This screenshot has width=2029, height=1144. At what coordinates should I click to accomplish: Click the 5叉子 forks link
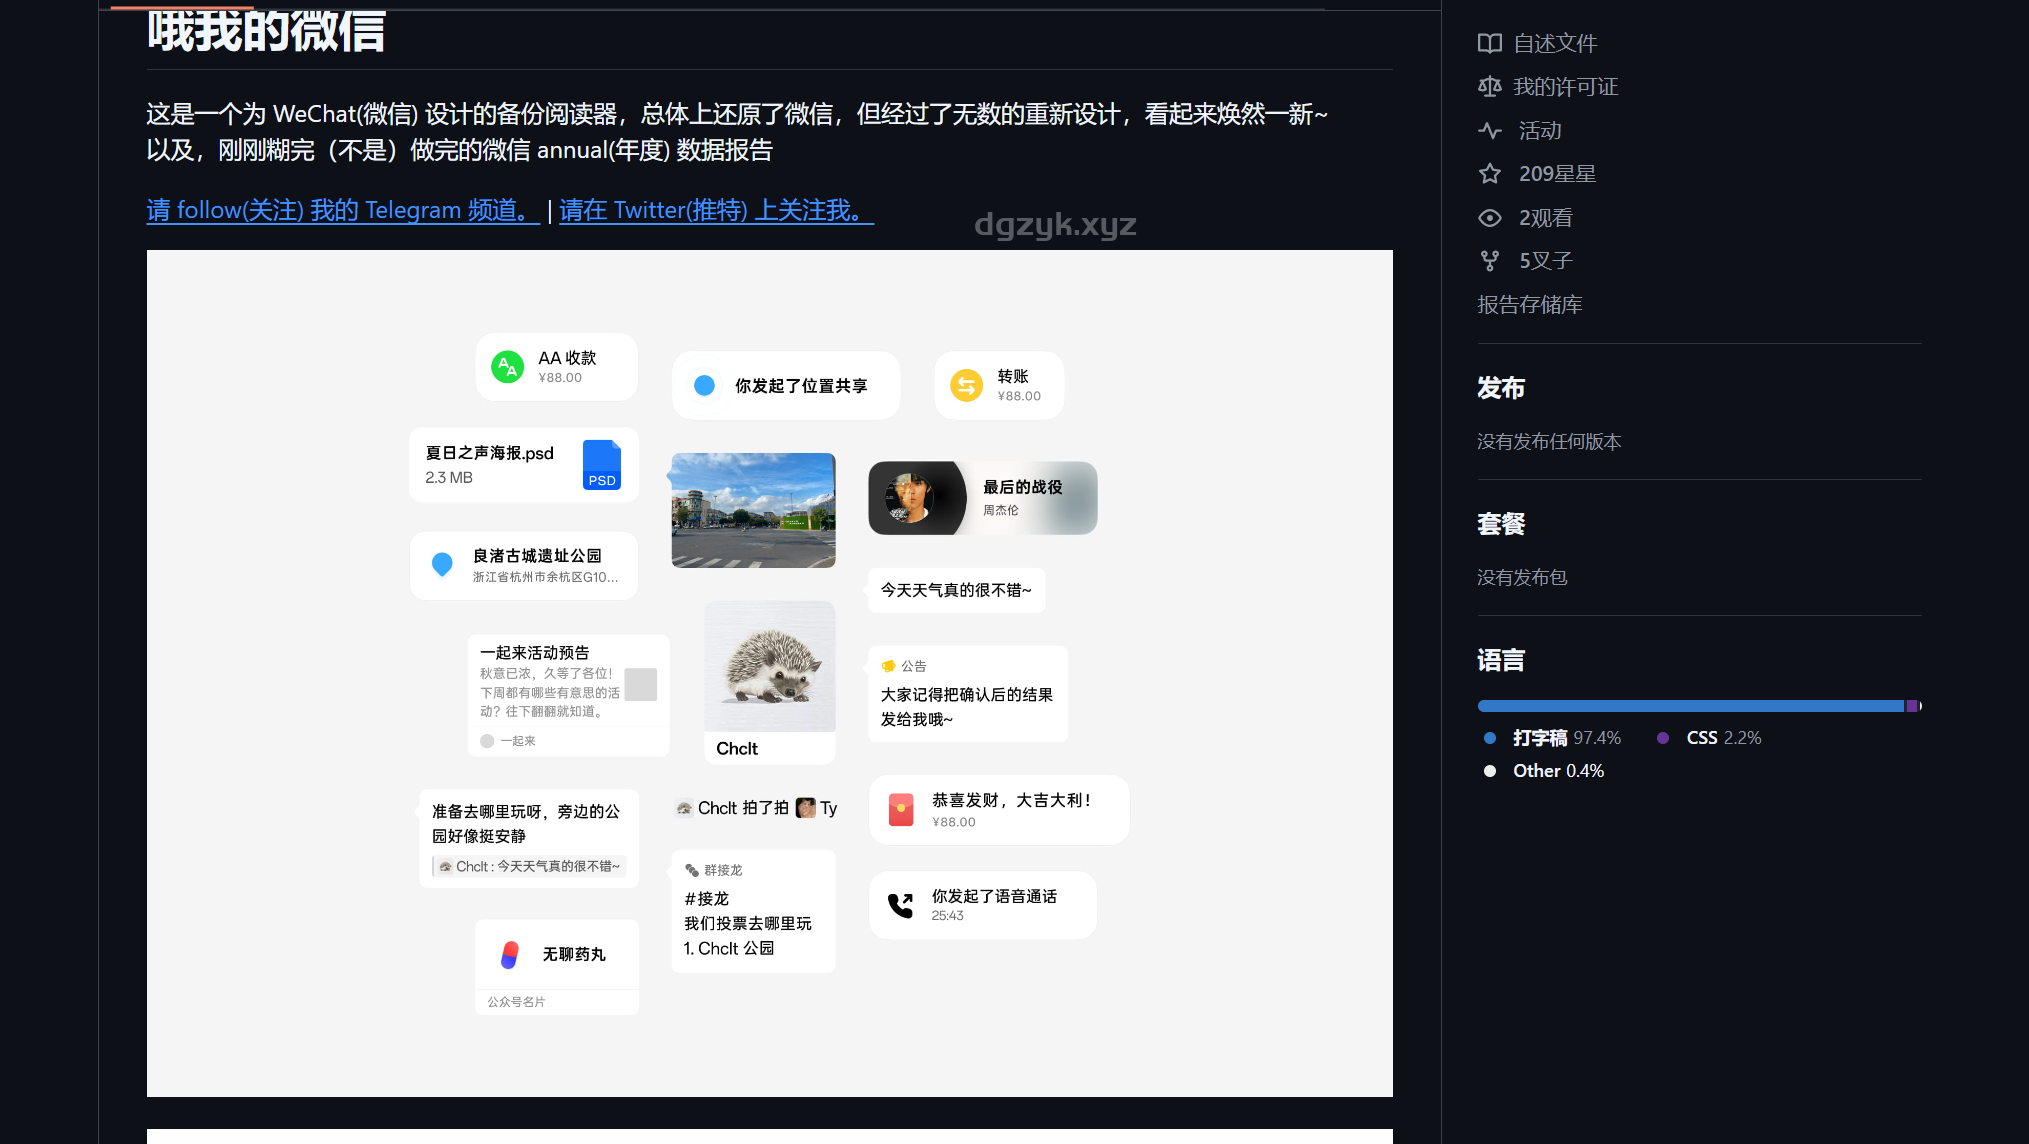click(x=1545, y=261)
